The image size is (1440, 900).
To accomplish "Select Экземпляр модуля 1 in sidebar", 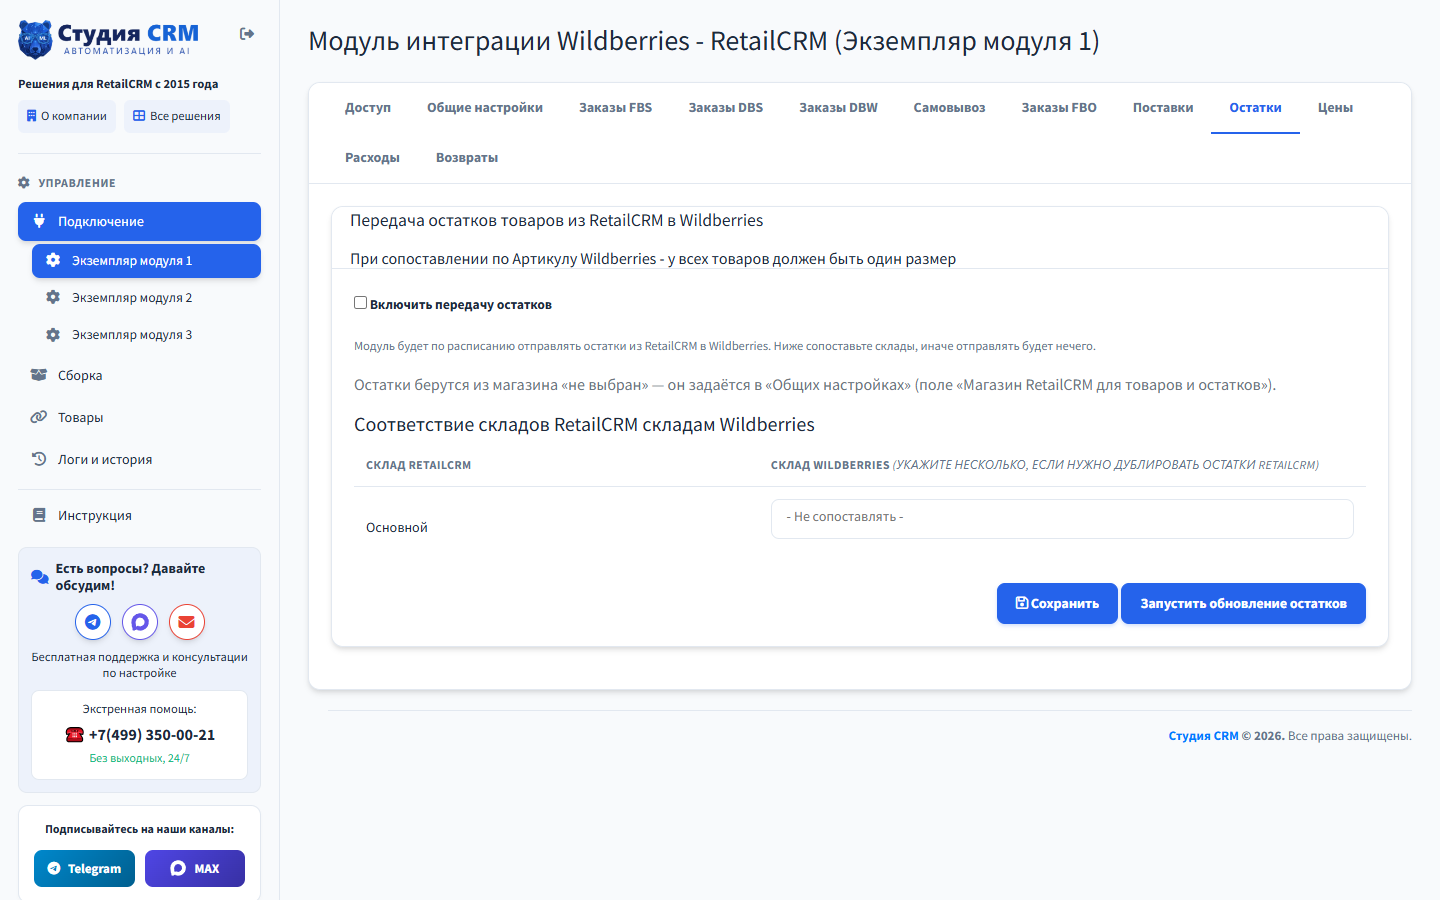I will click(146, 261).
